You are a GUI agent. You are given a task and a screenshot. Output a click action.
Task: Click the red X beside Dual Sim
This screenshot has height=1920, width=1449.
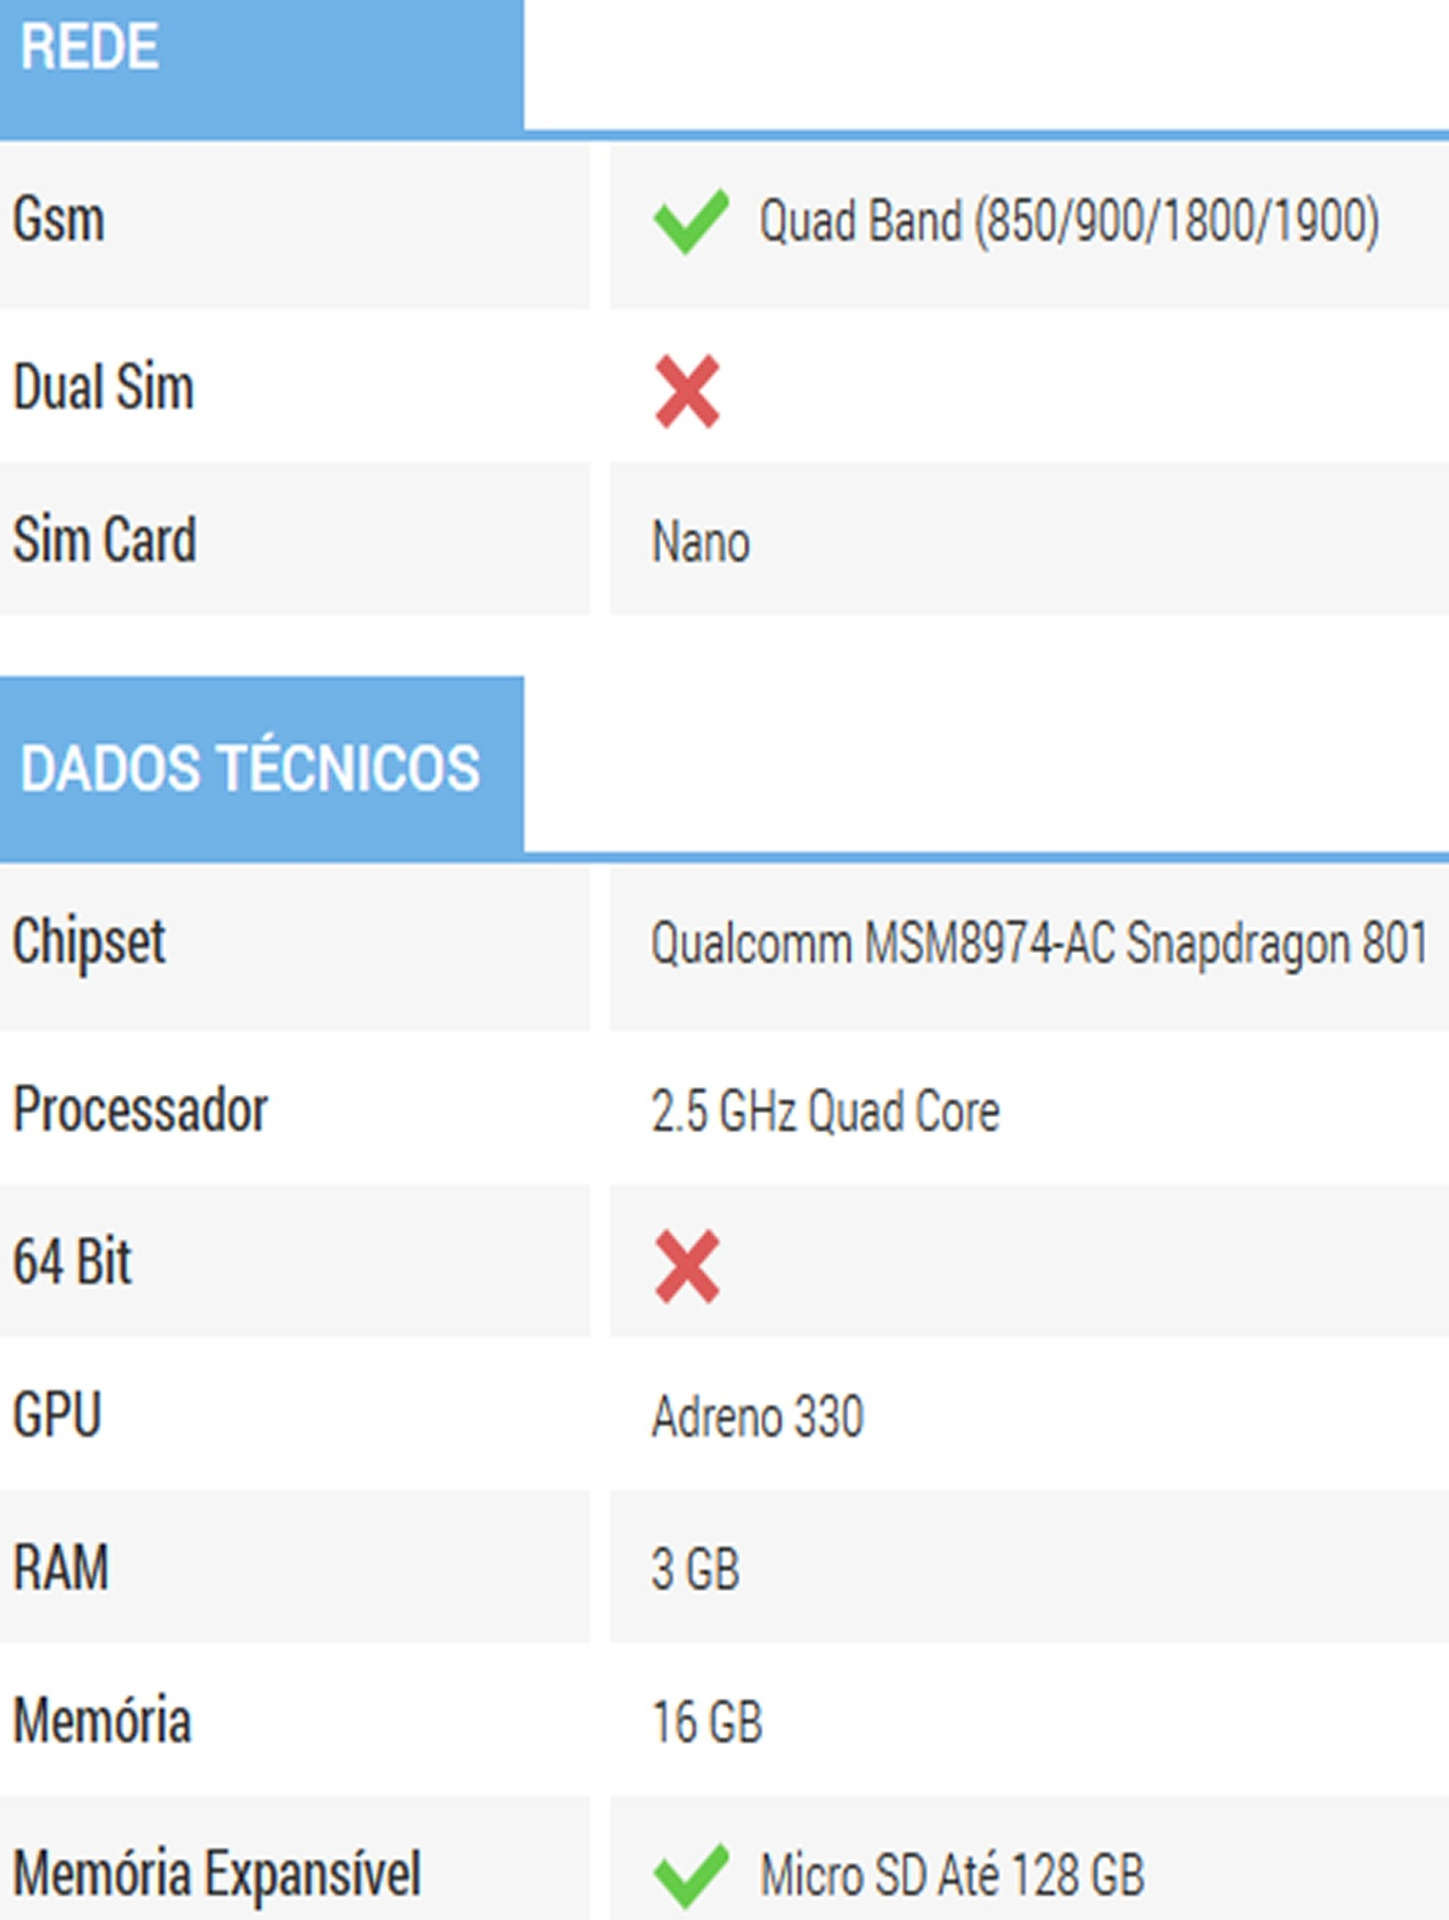tap(687, 391)
